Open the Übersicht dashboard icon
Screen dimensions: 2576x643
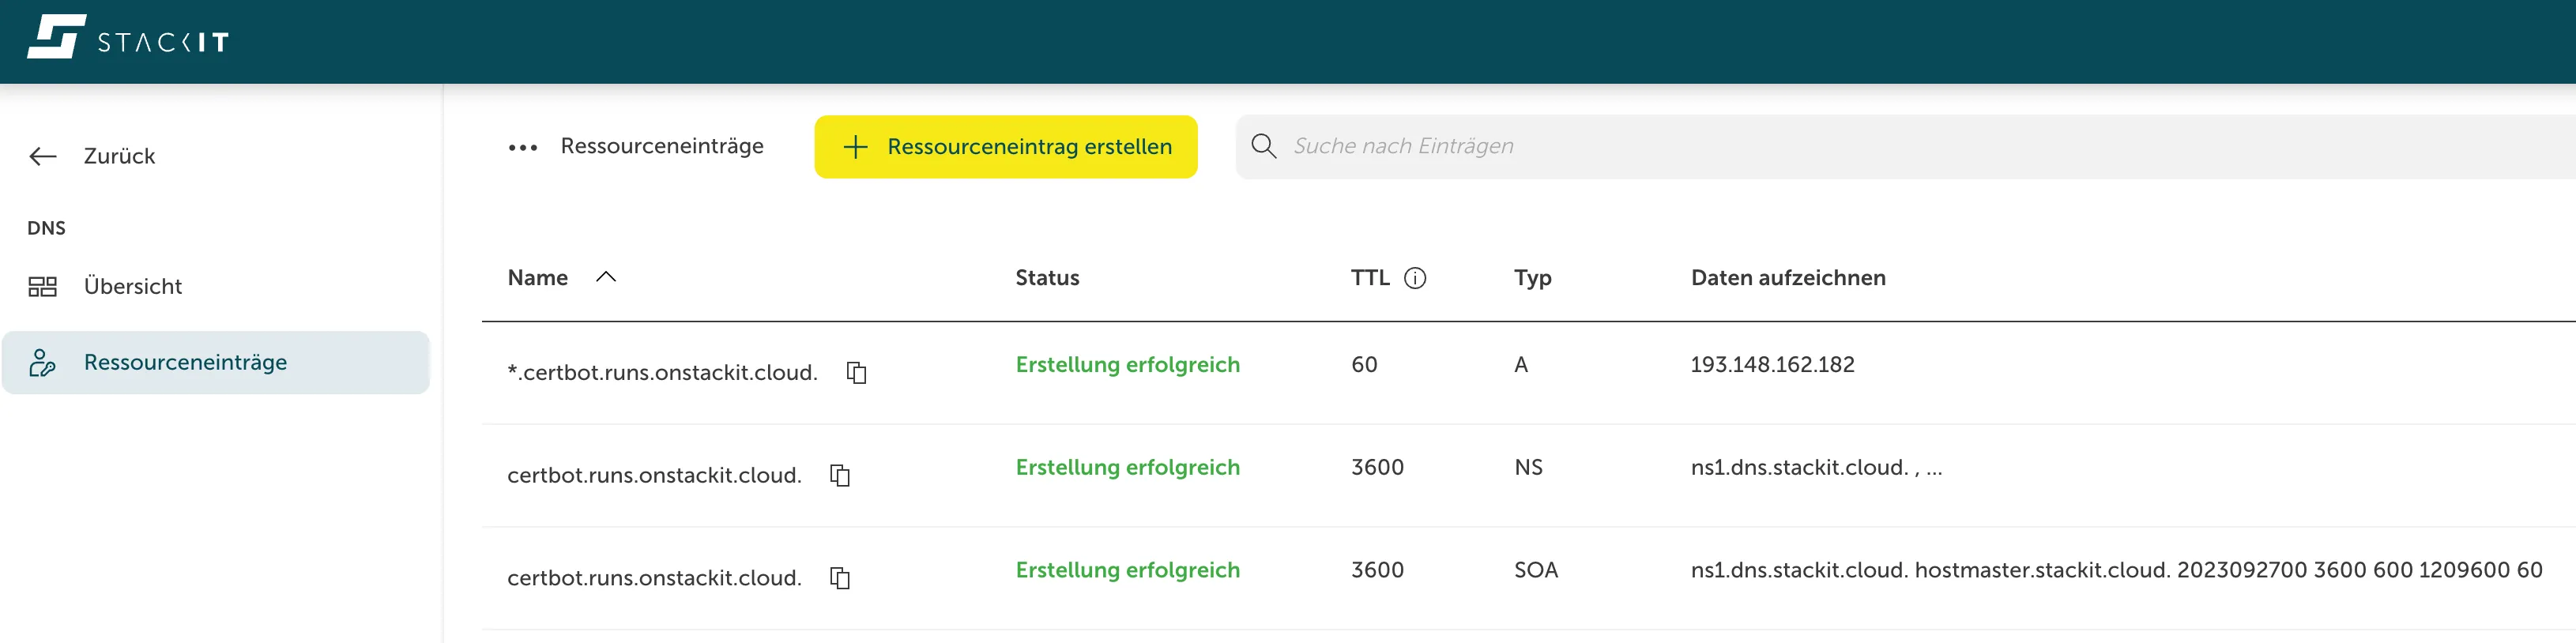(42, 287)
